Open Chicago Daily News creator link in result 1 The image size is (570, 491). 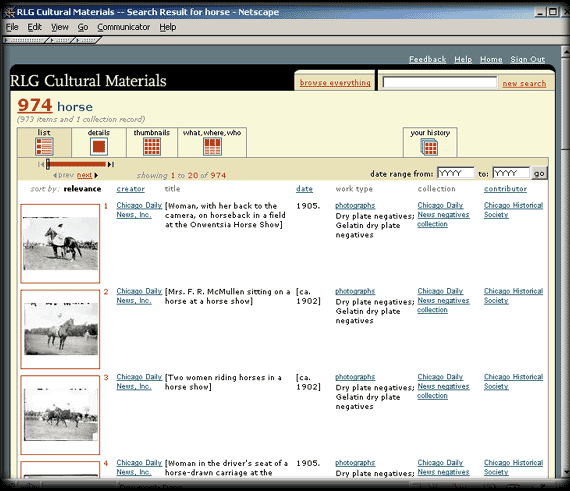tap(139, 210)
